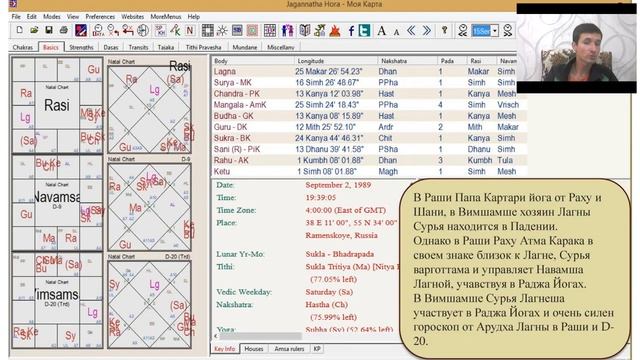Select the Amsa rulers bottom tab
The image size is (640, 360).
coord(289,349)
